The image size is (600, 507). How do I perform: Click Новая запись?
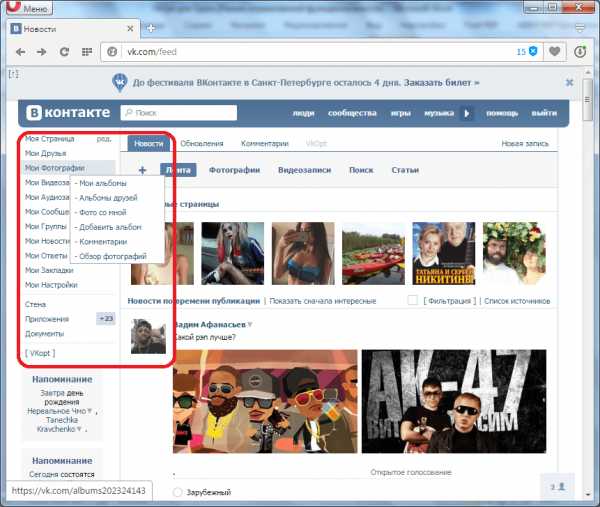pyautogui.click(x=525, y=143)
